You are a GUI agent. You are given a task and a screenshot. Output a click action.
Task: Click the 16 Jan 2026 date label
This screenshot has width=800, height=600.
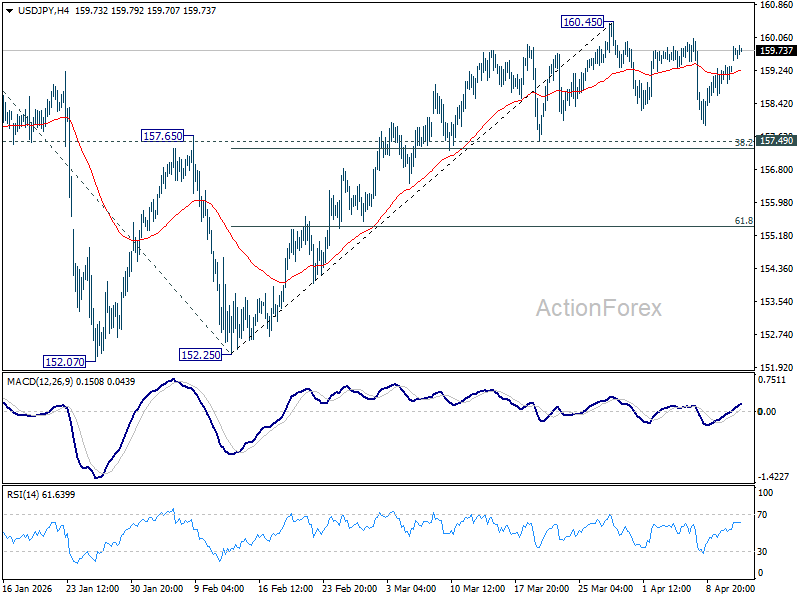click(28, 589)
